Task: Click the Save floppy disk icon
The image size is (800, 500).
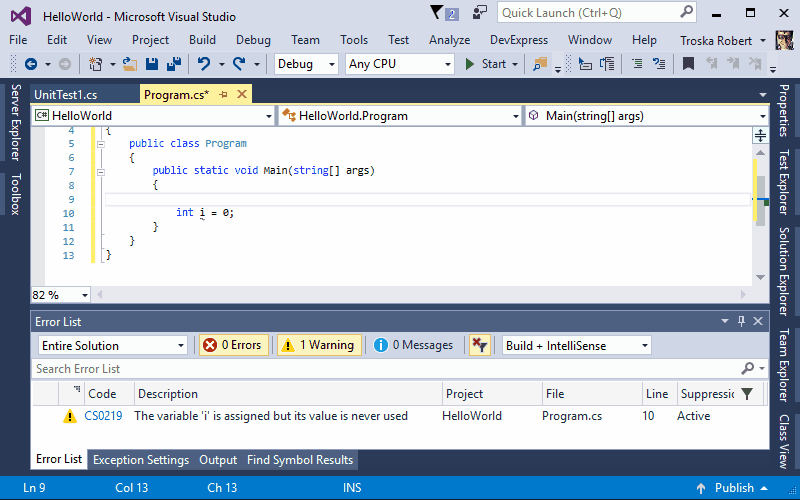Action: (x=152, y=64)
